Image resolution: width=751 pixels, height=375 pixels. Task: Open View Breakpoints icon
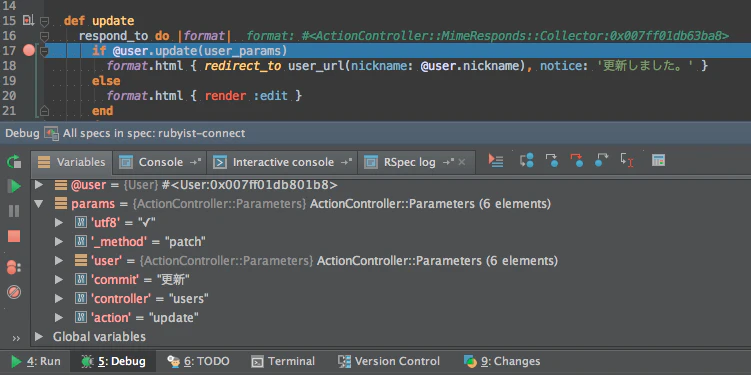coord(14,267)
